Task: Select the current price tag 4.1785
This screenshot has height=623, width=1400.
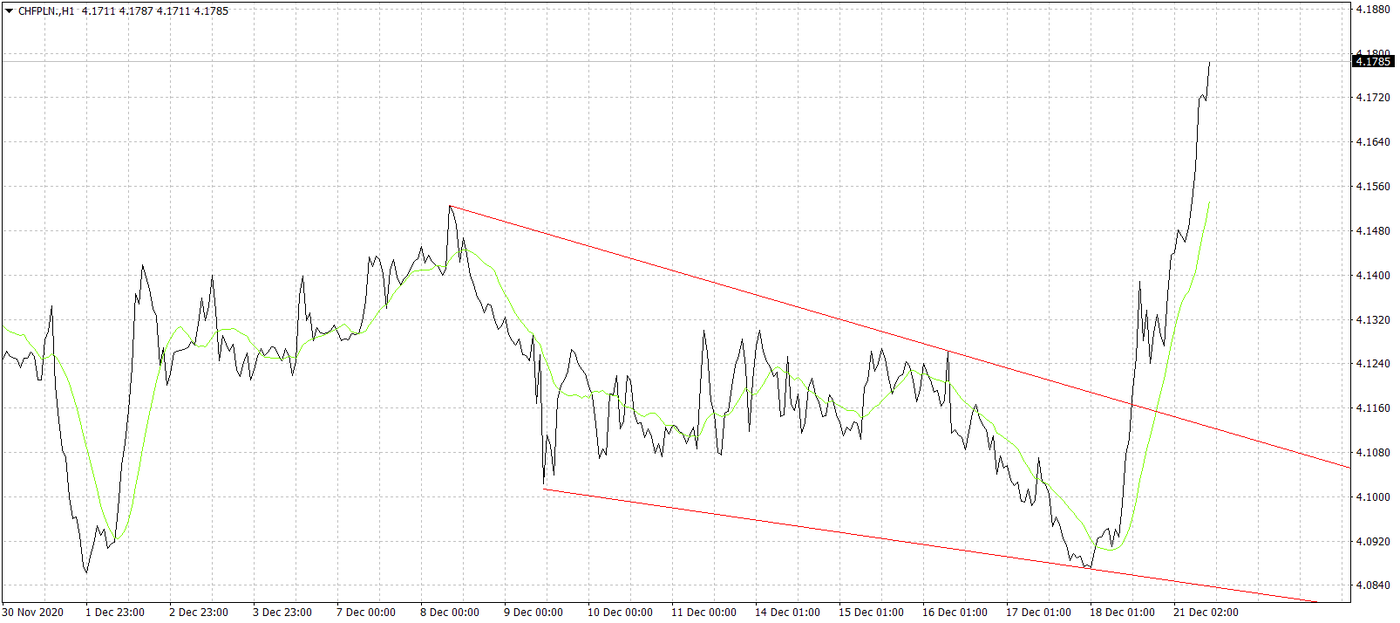Action: tap(1372, 61)
